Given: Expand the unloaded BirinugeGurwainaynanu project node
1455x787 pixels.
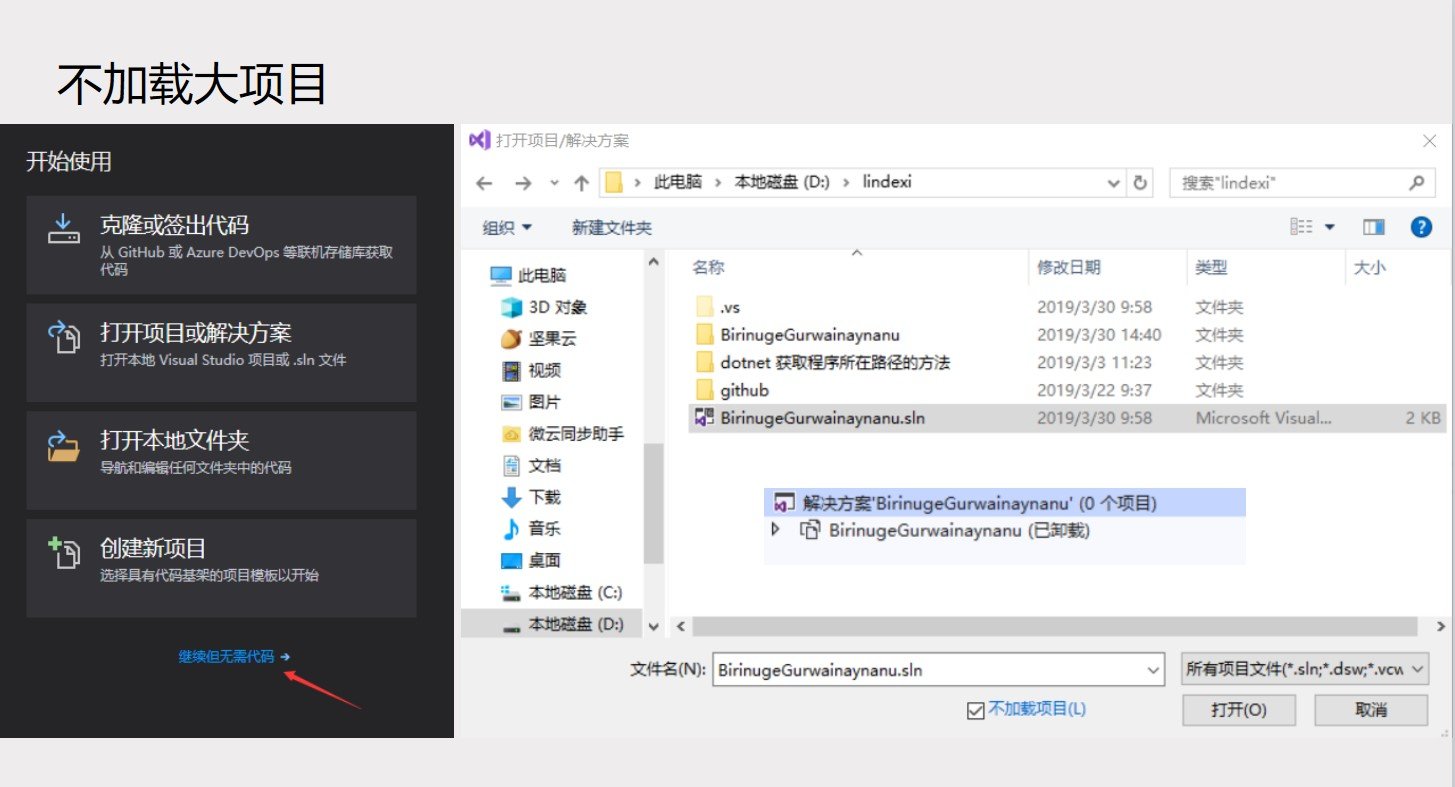Looking at the screenshot, I should point(776,530).
